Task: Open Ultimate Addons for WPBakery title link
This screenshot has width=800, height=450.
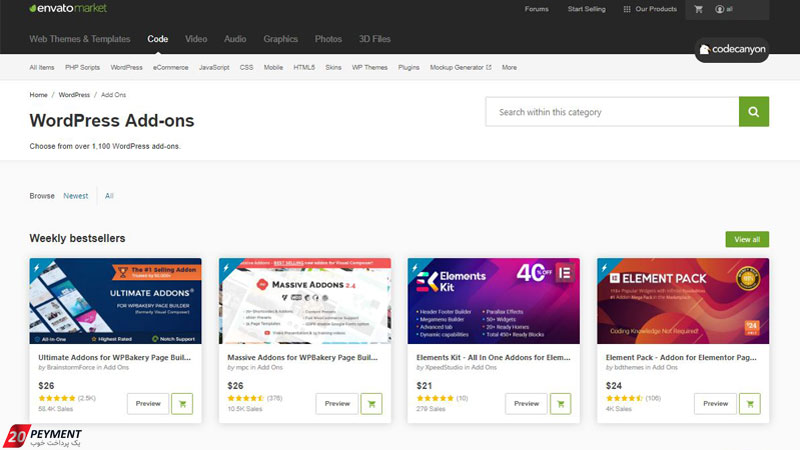Action: (x=114, y=358)
